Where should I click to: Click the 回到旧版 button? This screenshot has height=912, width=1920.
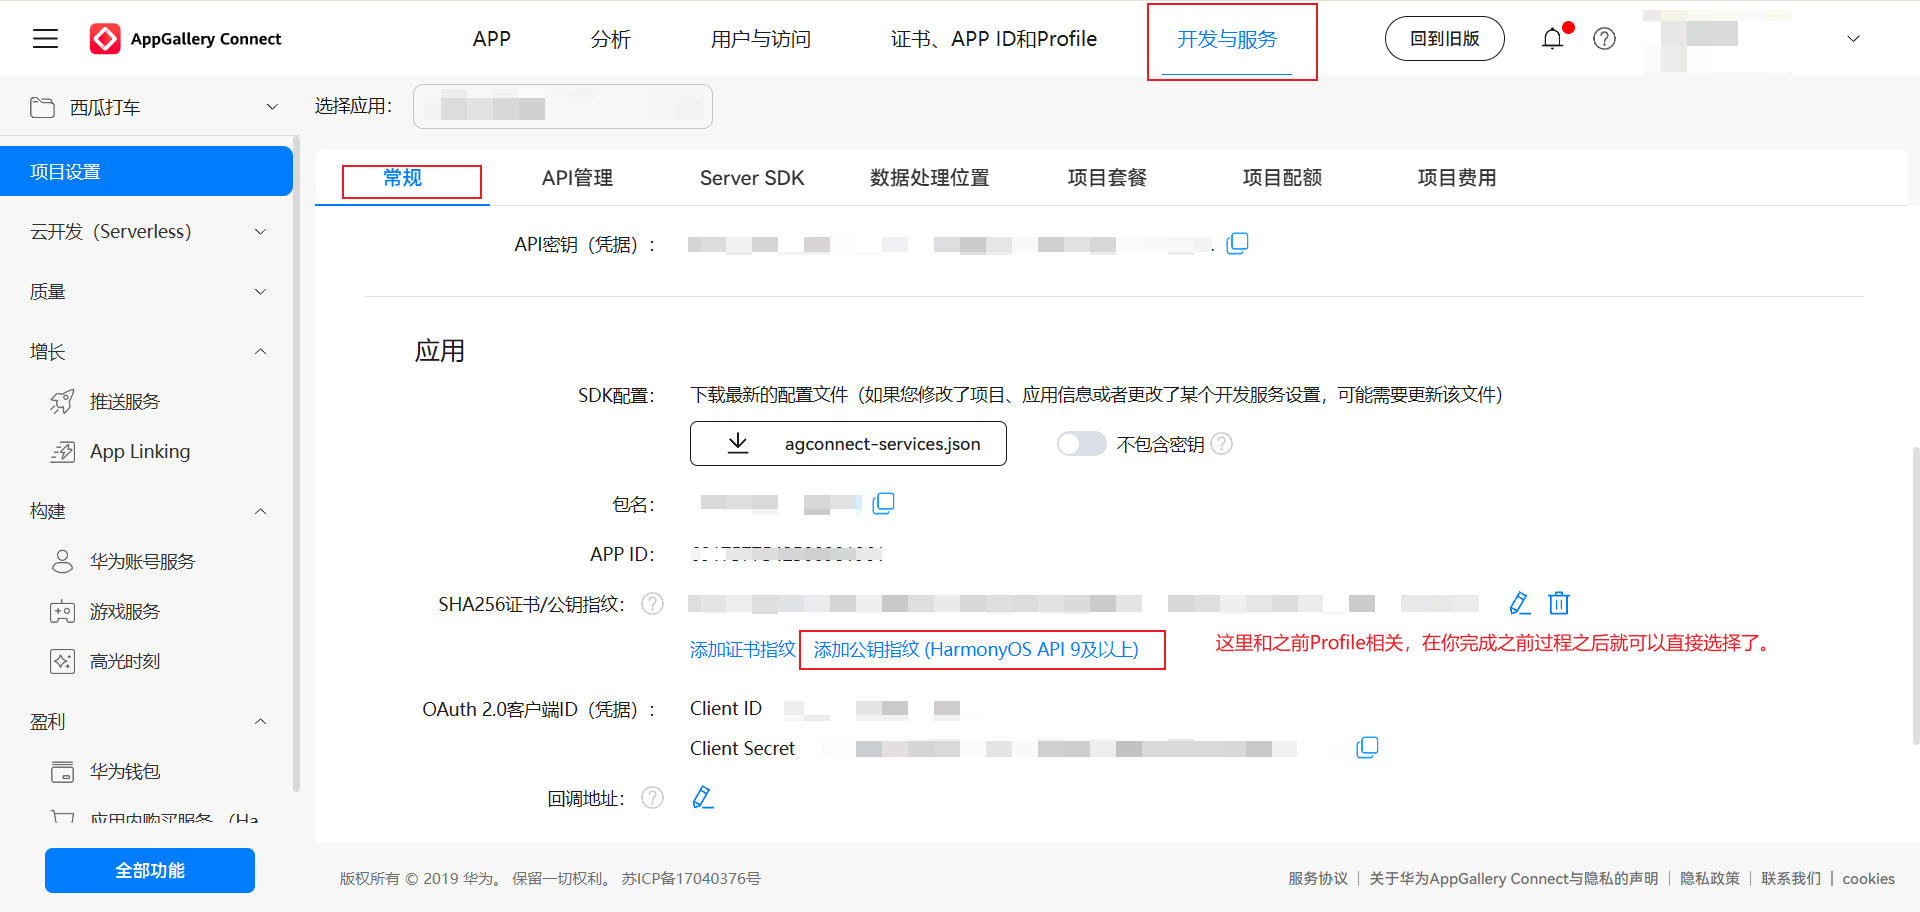(1444, 39)
